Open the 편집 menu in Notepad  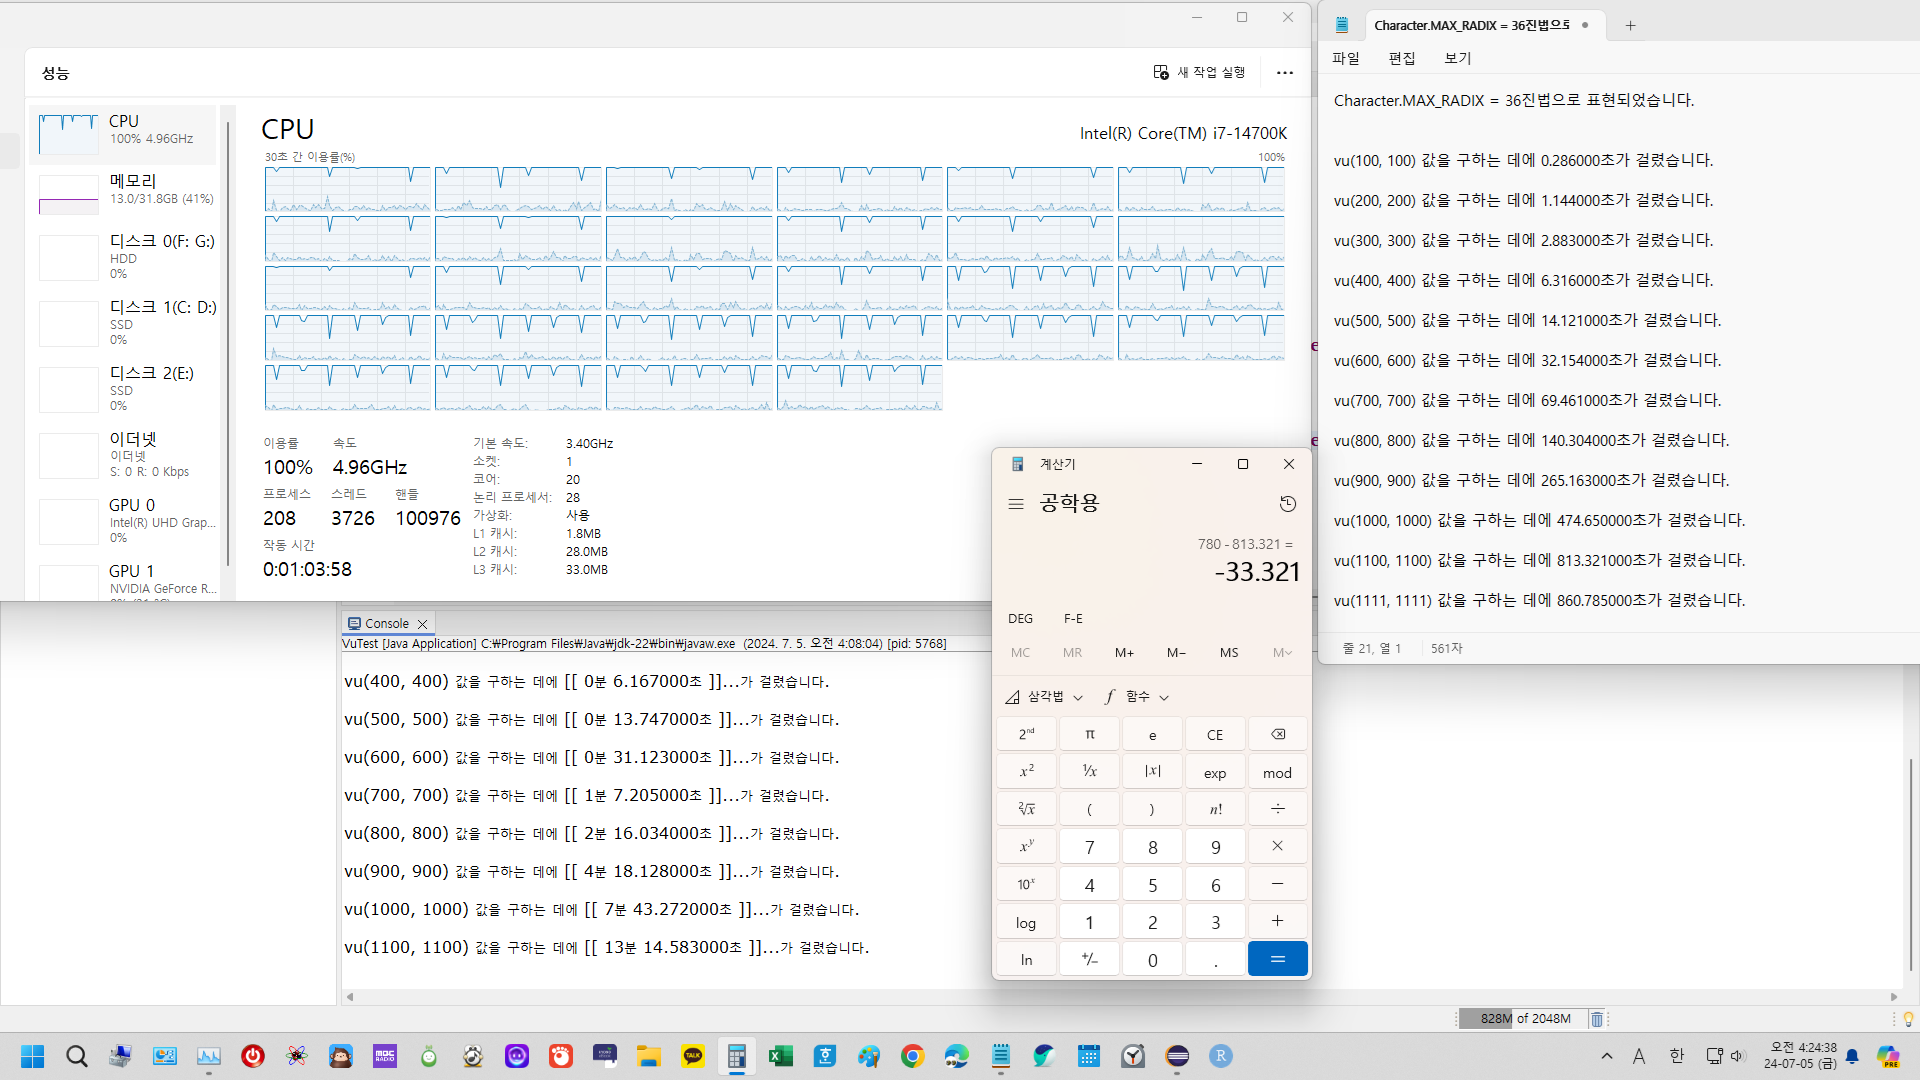point(1401,58)
